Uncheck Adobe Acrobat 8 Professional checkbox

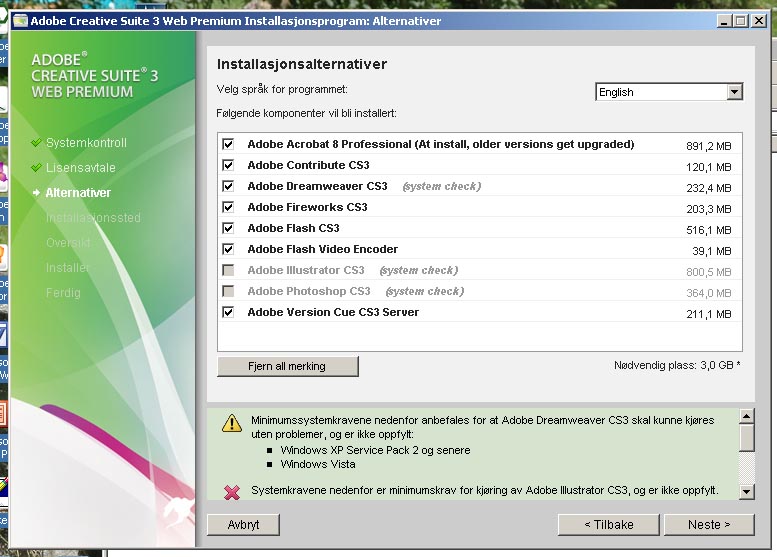pyautogui.click(x=228, y=144)
